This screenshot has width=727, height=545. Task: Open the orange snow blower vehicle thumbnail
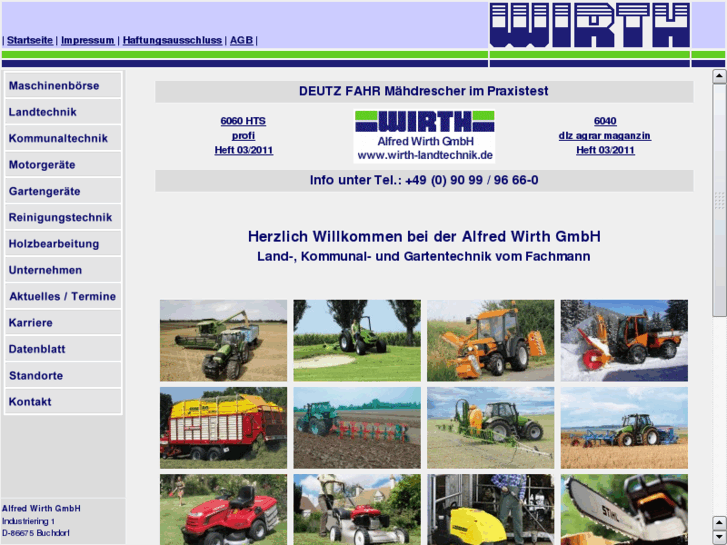pyautogui.click(x=624, y=340)
